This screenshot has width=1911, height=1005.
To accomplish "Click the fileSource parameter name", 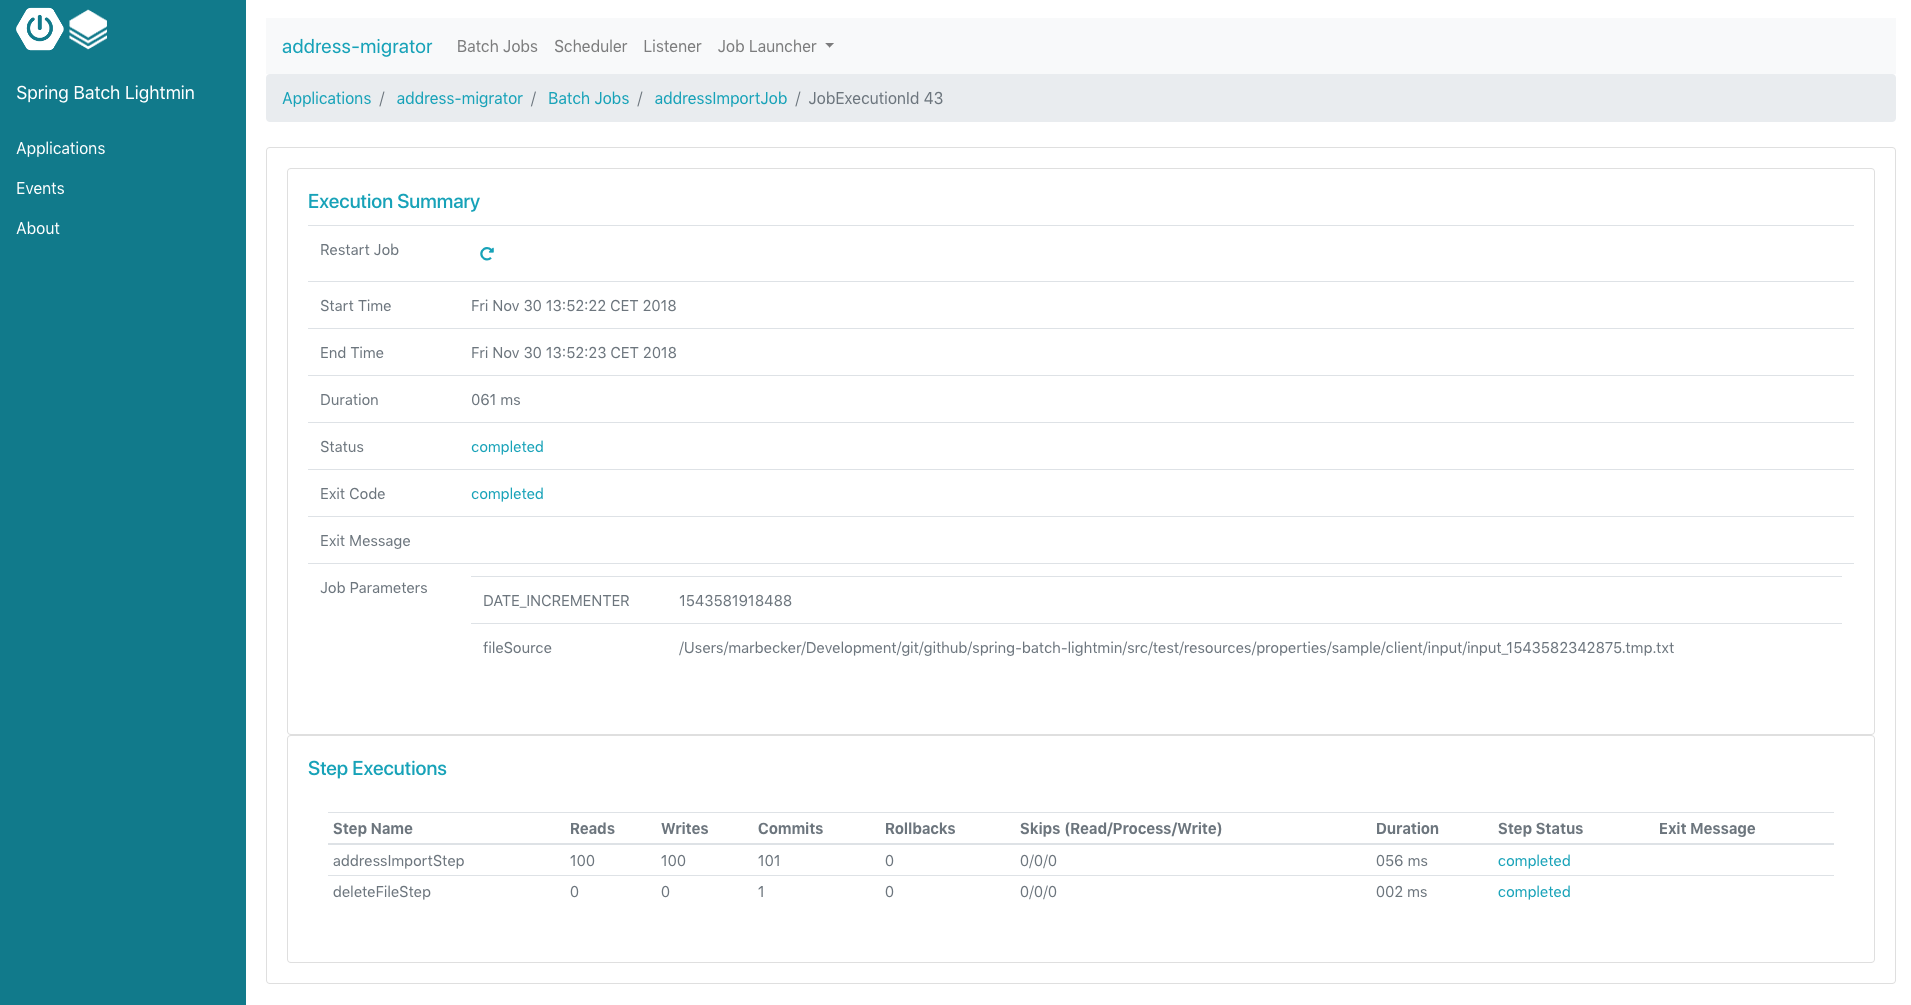I will 517,648.
